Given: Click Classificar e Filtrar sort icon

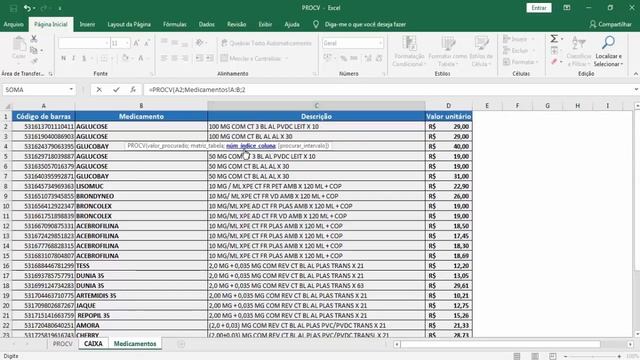Looking at the screenshot, I should coord(579,51).
